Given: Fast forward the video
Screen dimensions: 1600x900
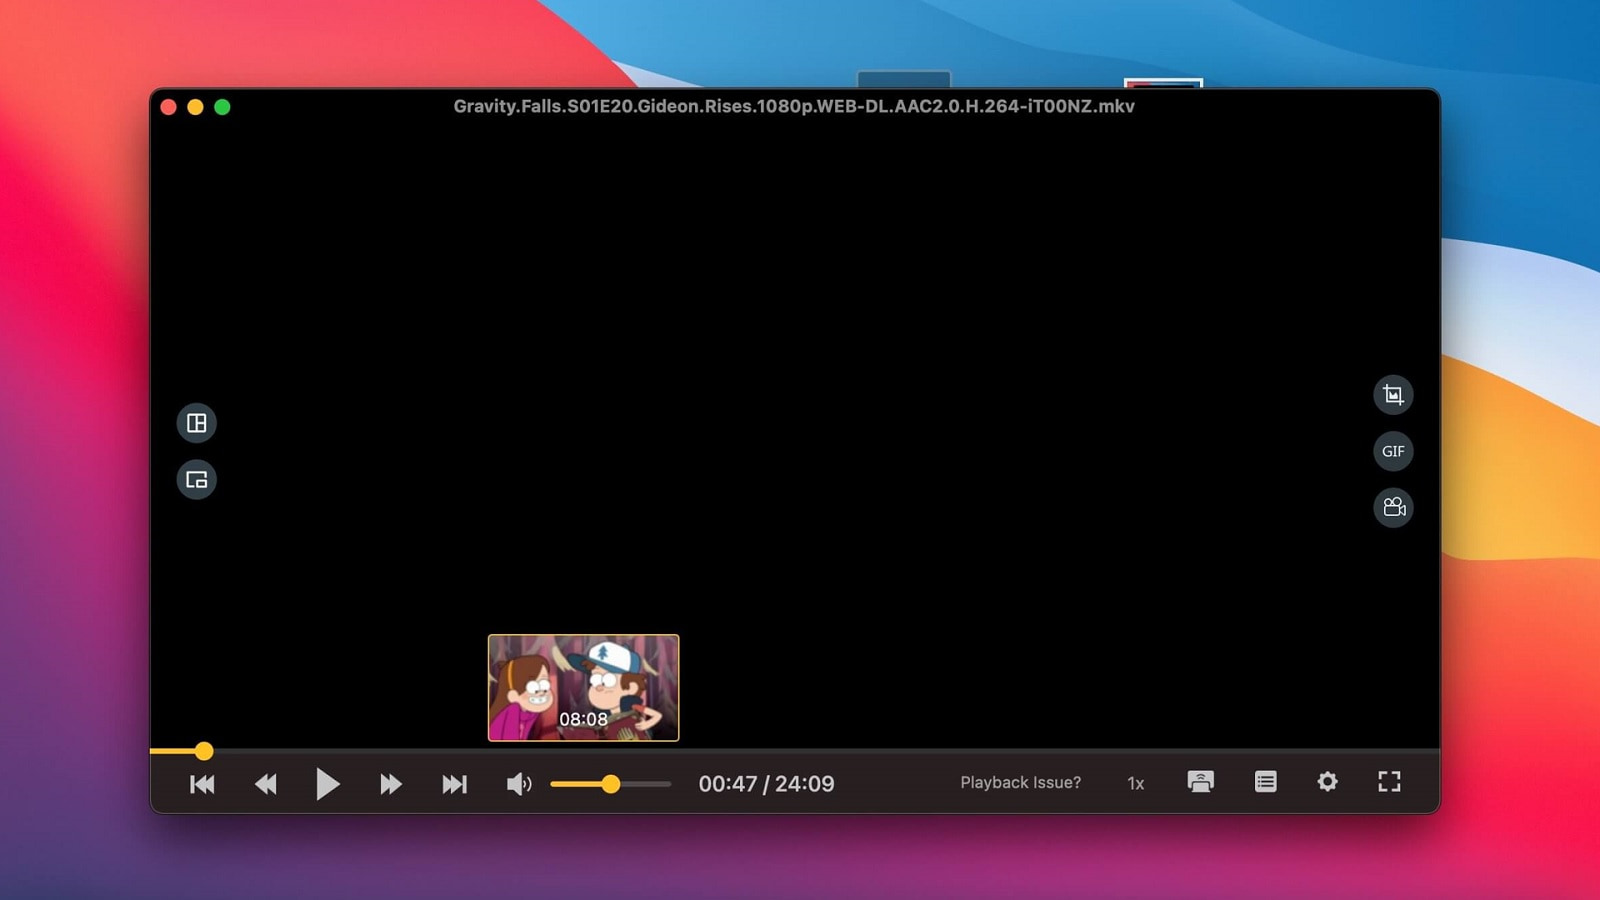Looking at the screenshot, I should tap(390, 784).
